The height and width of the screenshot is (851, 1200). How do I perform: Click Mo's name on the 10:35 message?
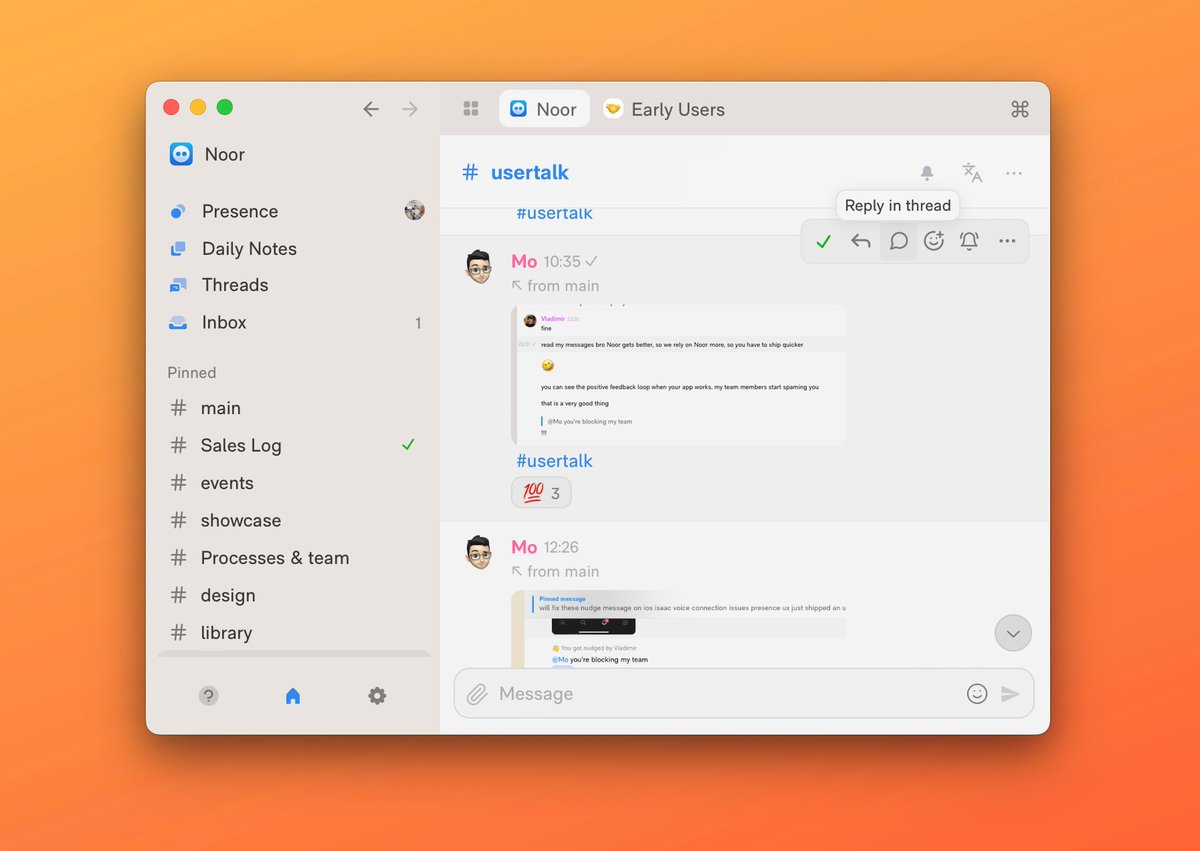tap(524, 261)
